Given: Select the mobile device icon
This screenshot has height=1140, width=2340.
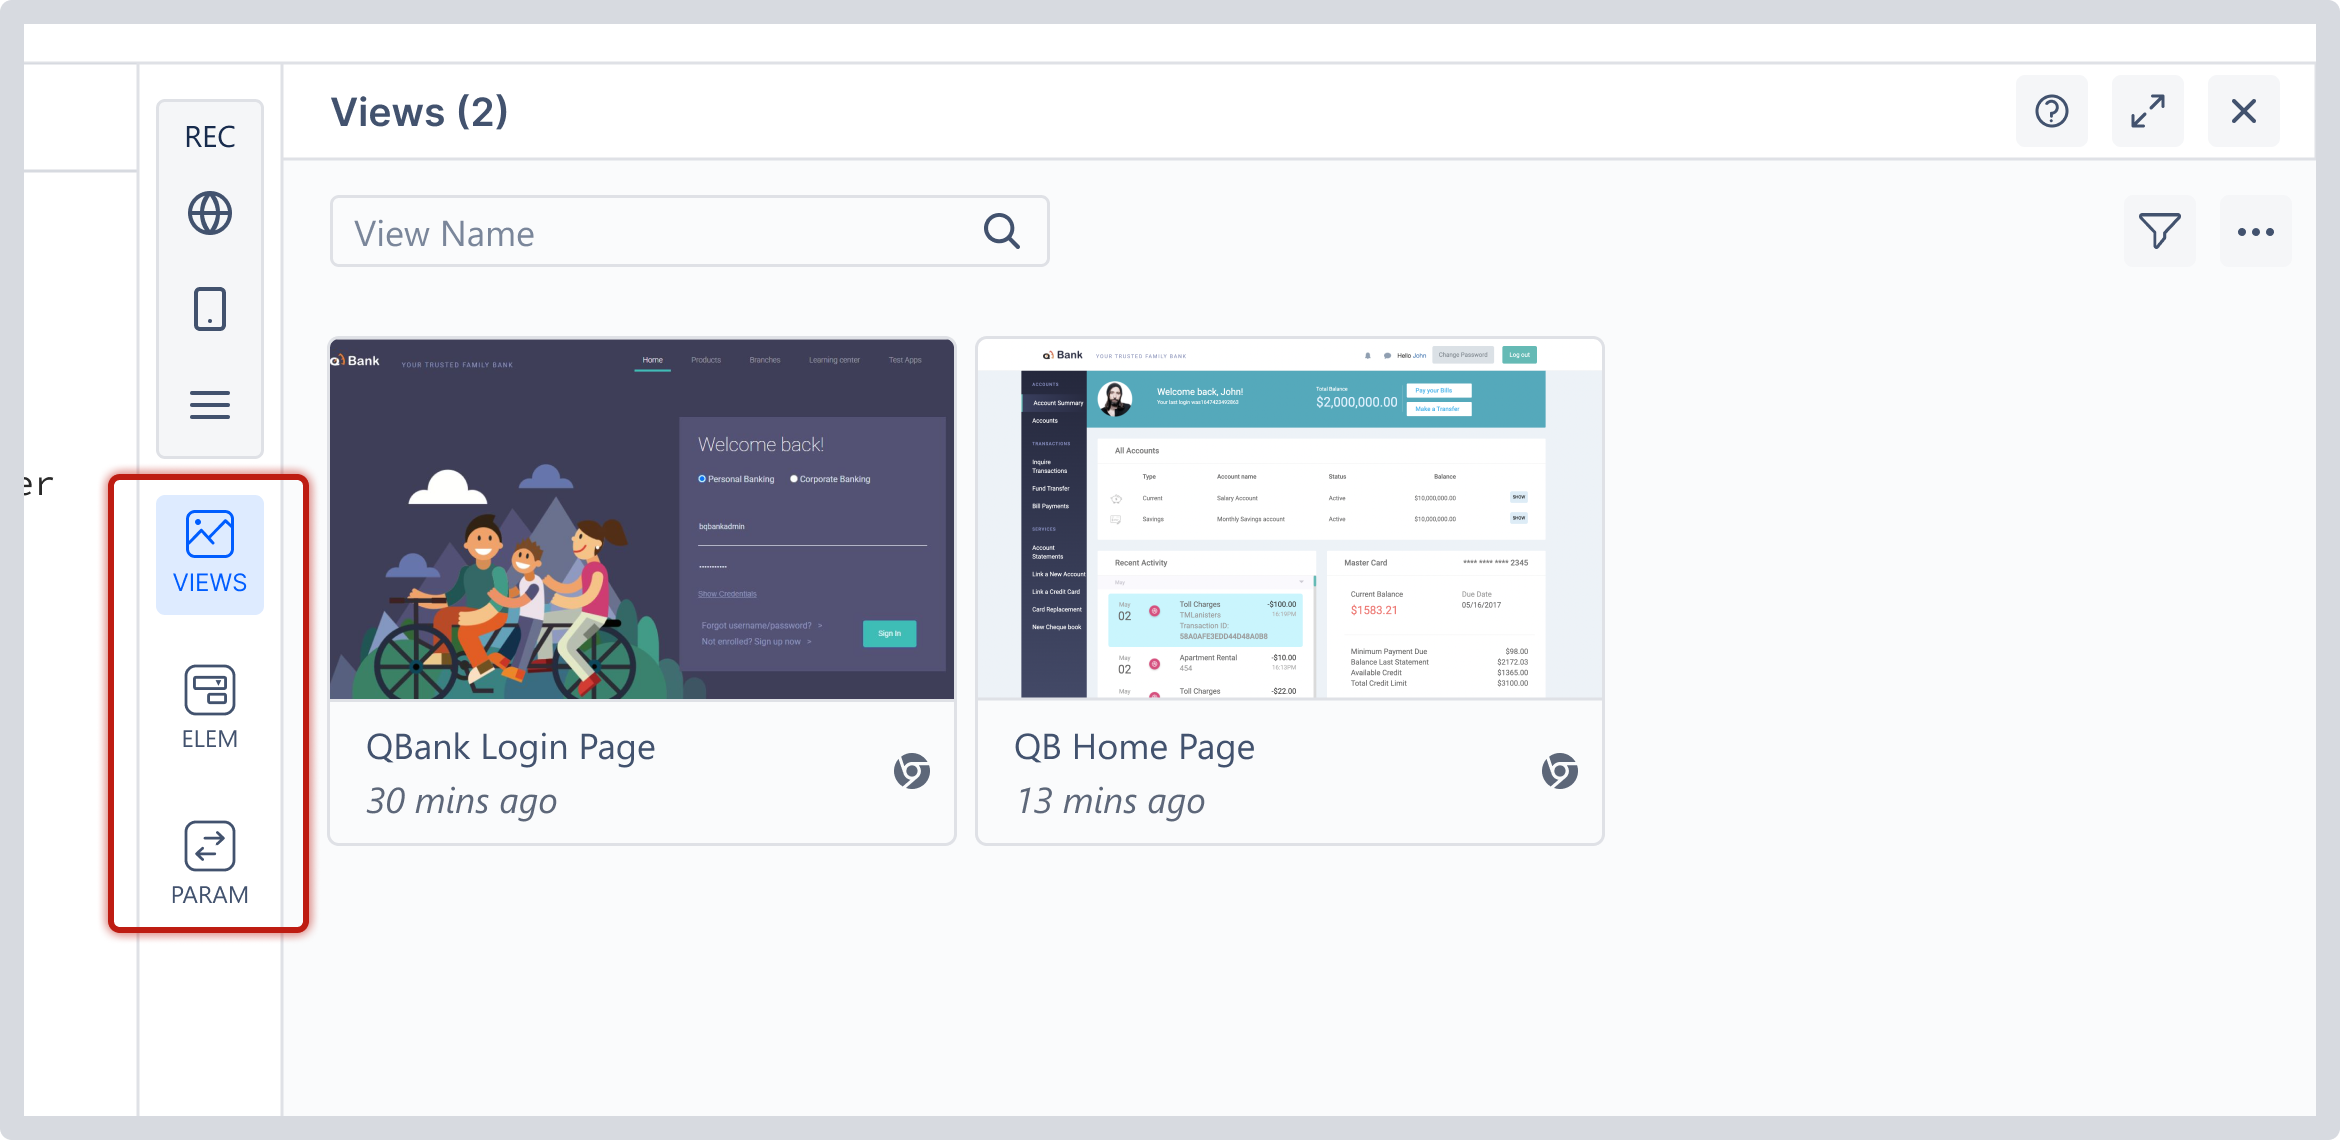Looking at the screenshot, I should (x=210, y=309).
